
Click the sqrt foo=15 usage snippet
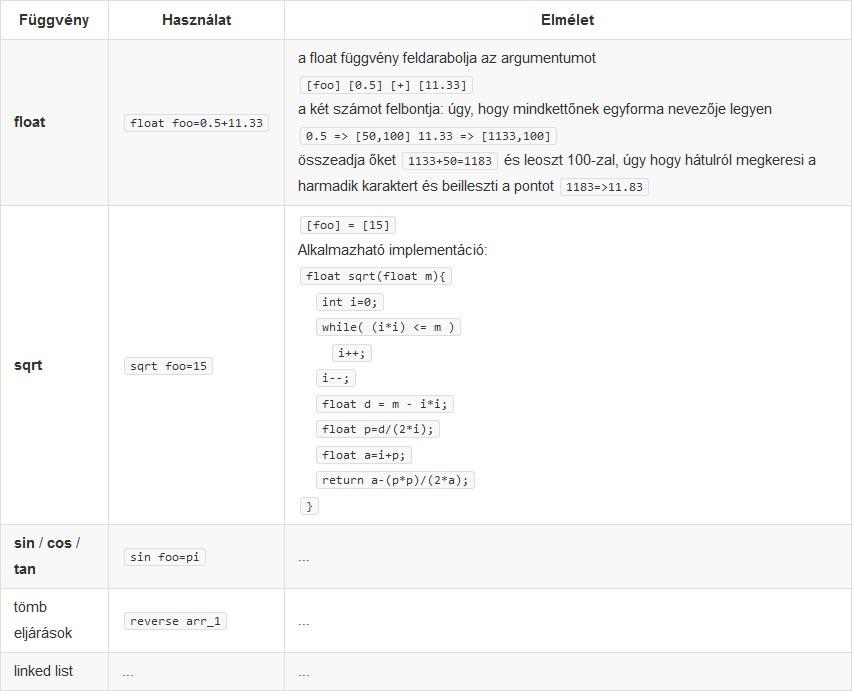click(168, 366)
